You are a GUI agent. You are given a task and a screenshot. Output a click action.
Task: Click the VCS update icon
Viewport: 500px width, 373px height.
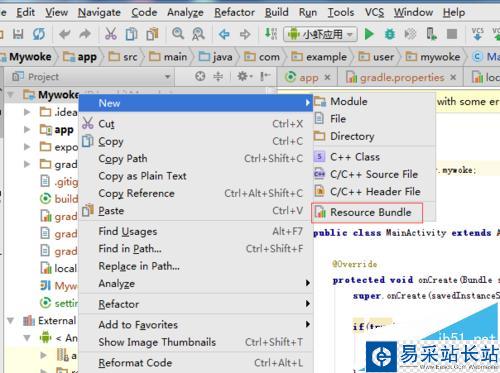(477, 34)
